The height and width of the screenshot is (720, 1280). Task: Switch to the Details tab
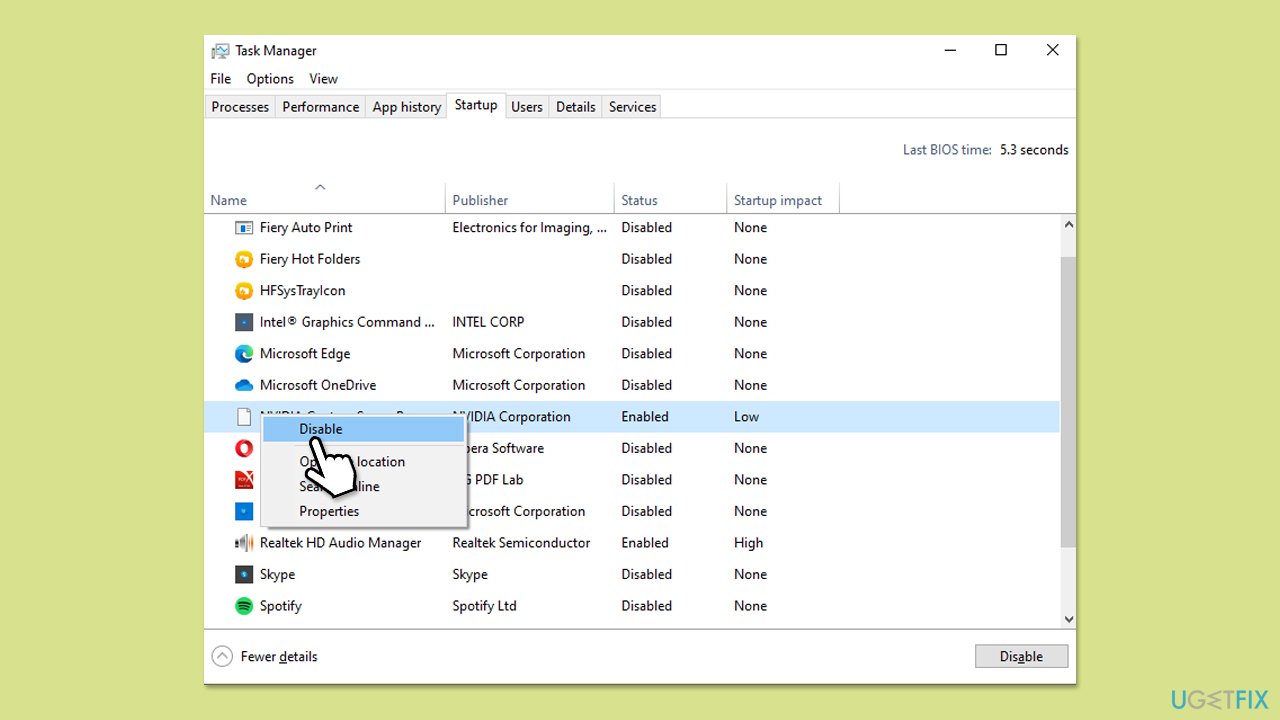pos(576,107)
